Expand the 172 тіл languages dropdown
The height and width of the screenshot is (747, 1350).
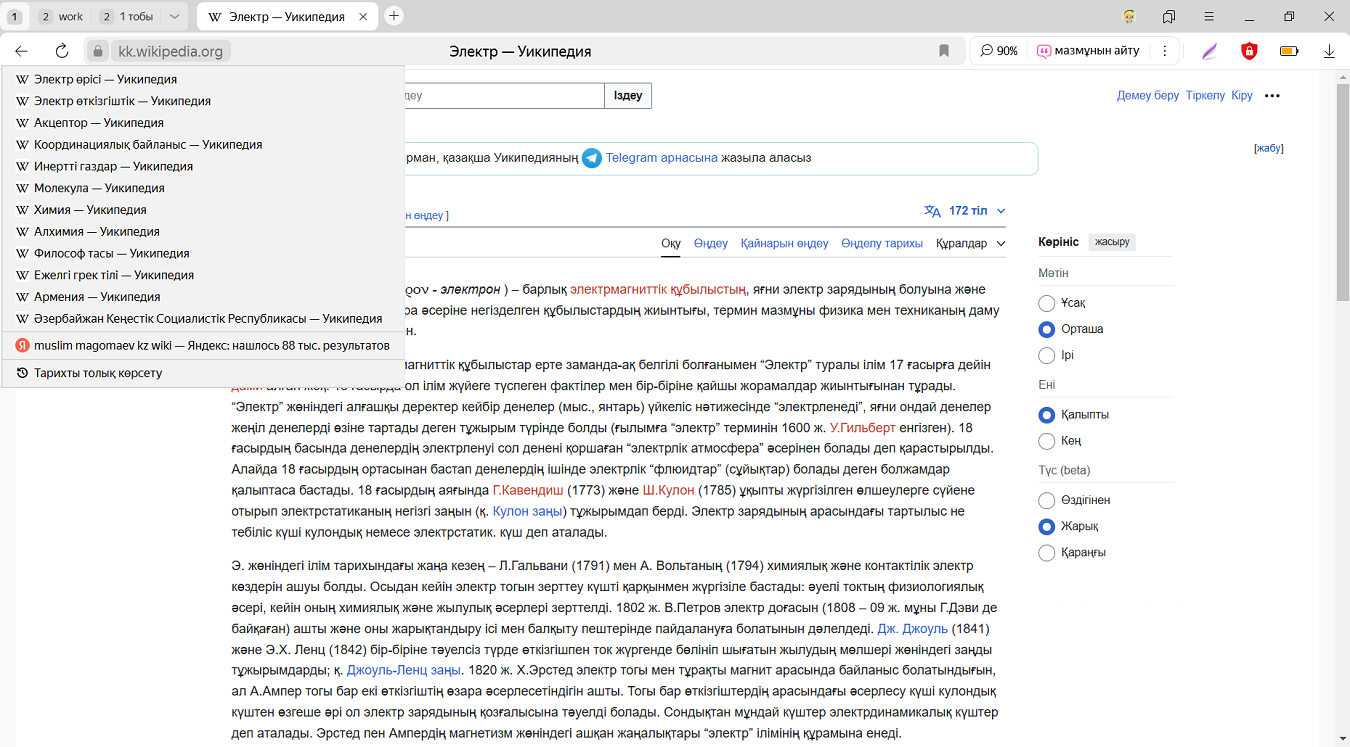point(966,211)
